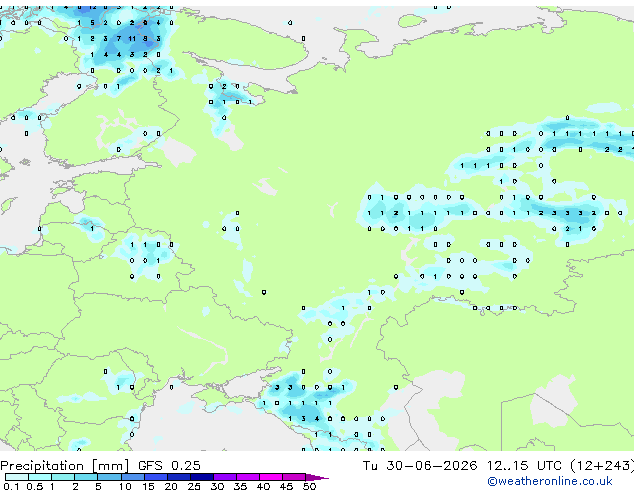Click the '12..15 UTC' time label
The width and height of the screenshot is (634, 490).
[x=524, y=466]
